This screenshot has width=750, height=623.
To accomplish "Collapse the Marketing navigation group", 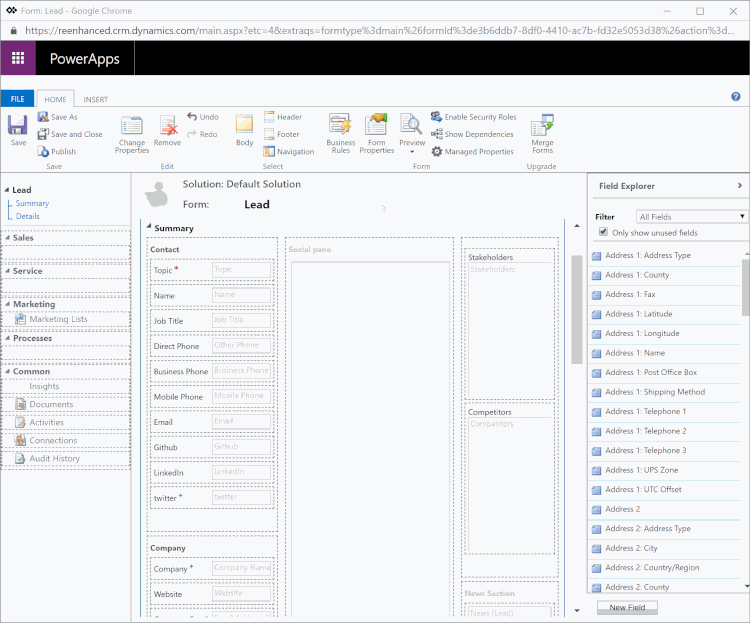I will point(8,304).
